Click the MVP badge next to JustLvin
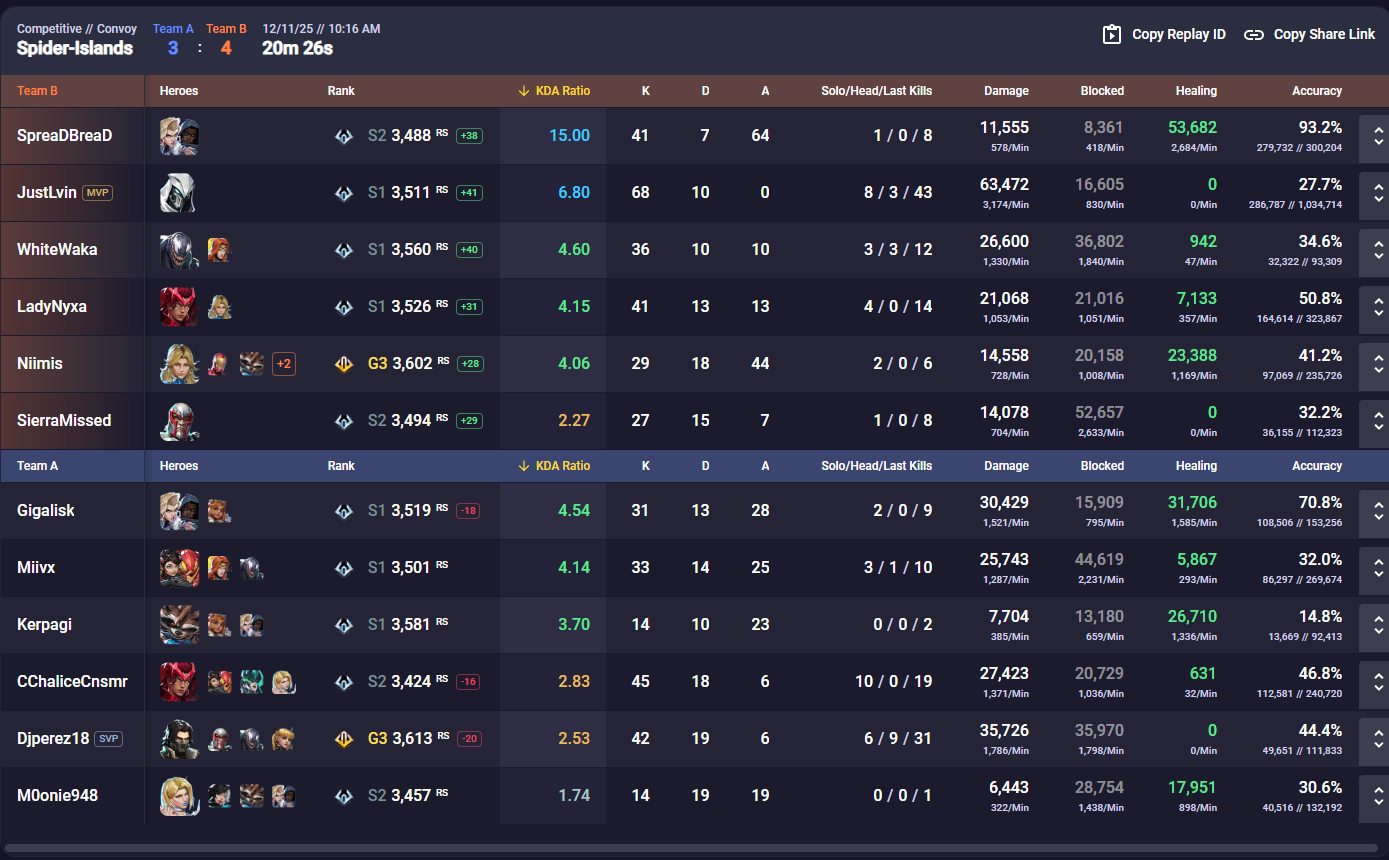 (x=97, y=192)
